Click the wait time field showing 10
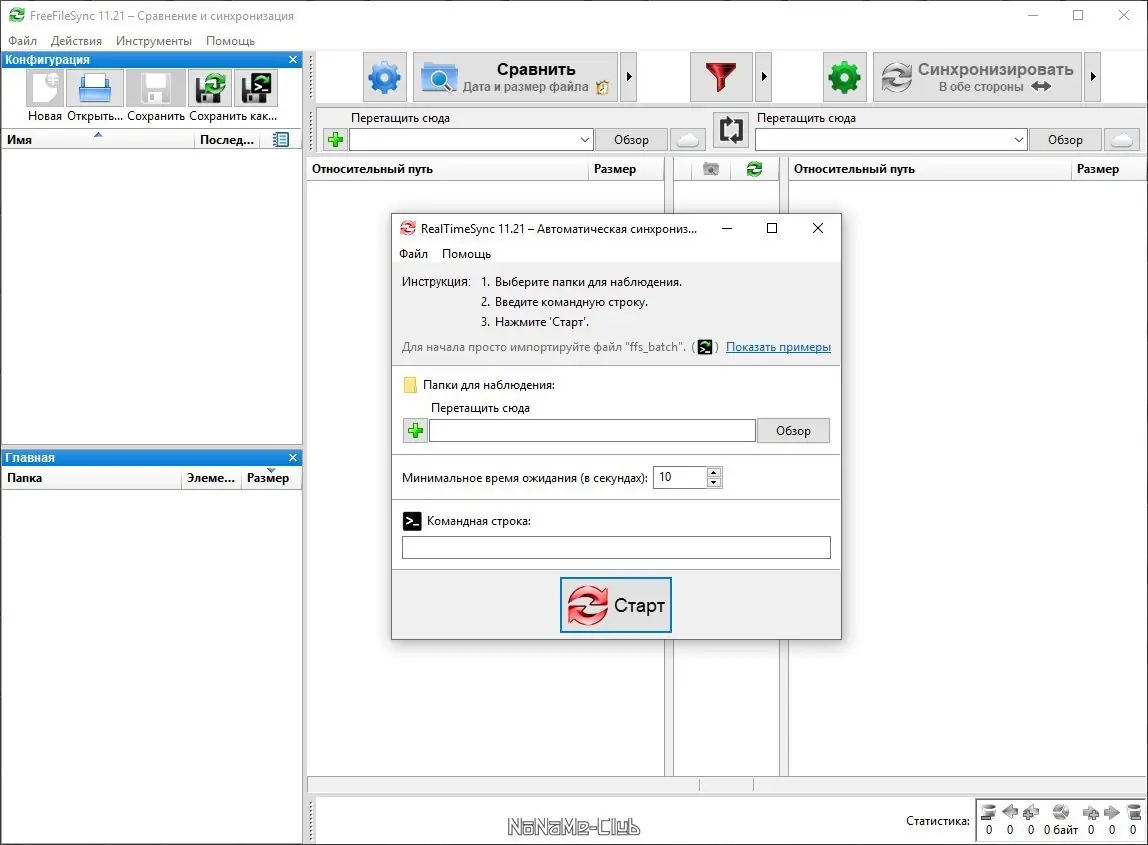 [x=680, y=477]
